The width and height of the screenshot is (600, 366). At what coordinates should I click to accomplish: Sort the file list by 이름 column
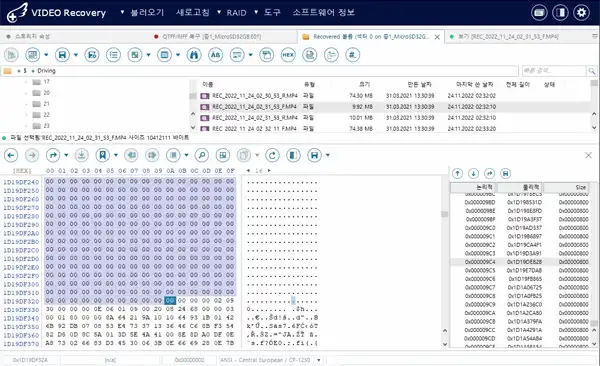[208, 84]
